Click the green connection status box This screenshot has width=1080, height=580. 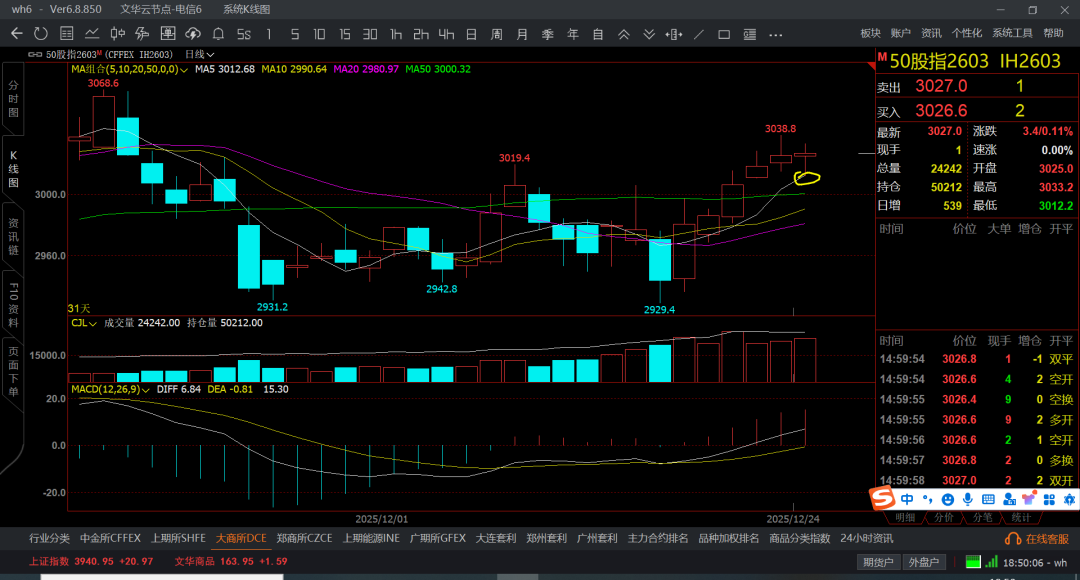pos(973,562)
